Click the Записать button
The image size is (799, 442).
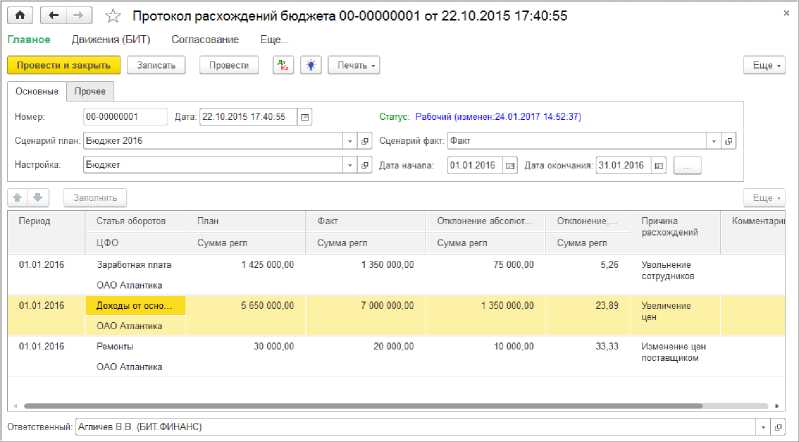point(157,65)
